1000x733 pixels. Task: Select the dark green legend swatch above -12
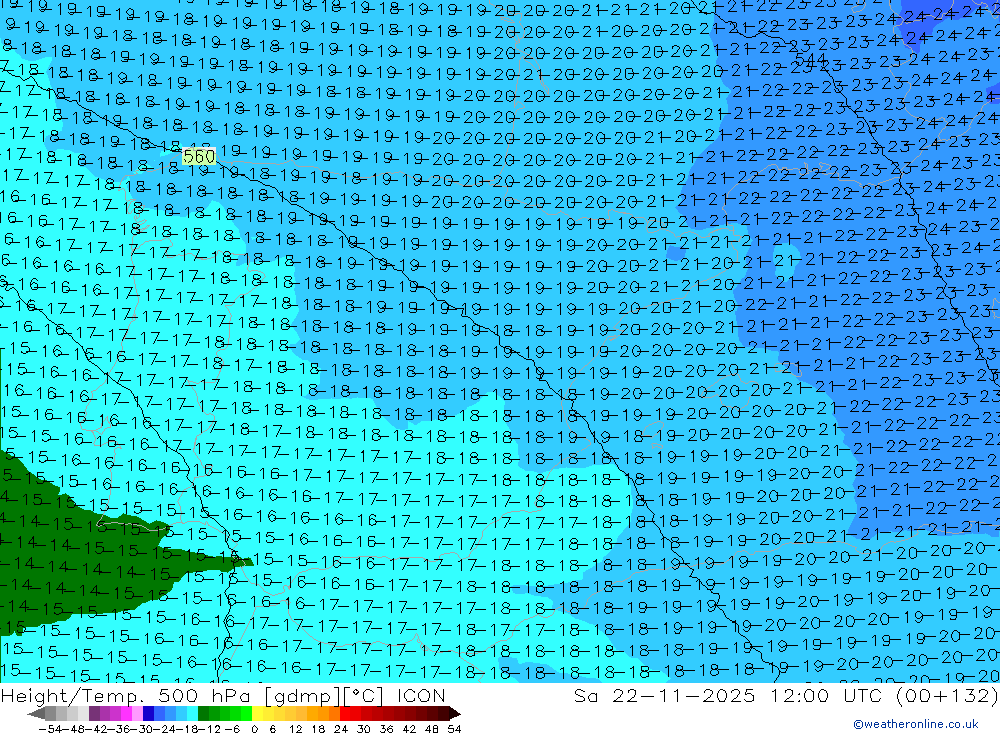coord(203,714)
